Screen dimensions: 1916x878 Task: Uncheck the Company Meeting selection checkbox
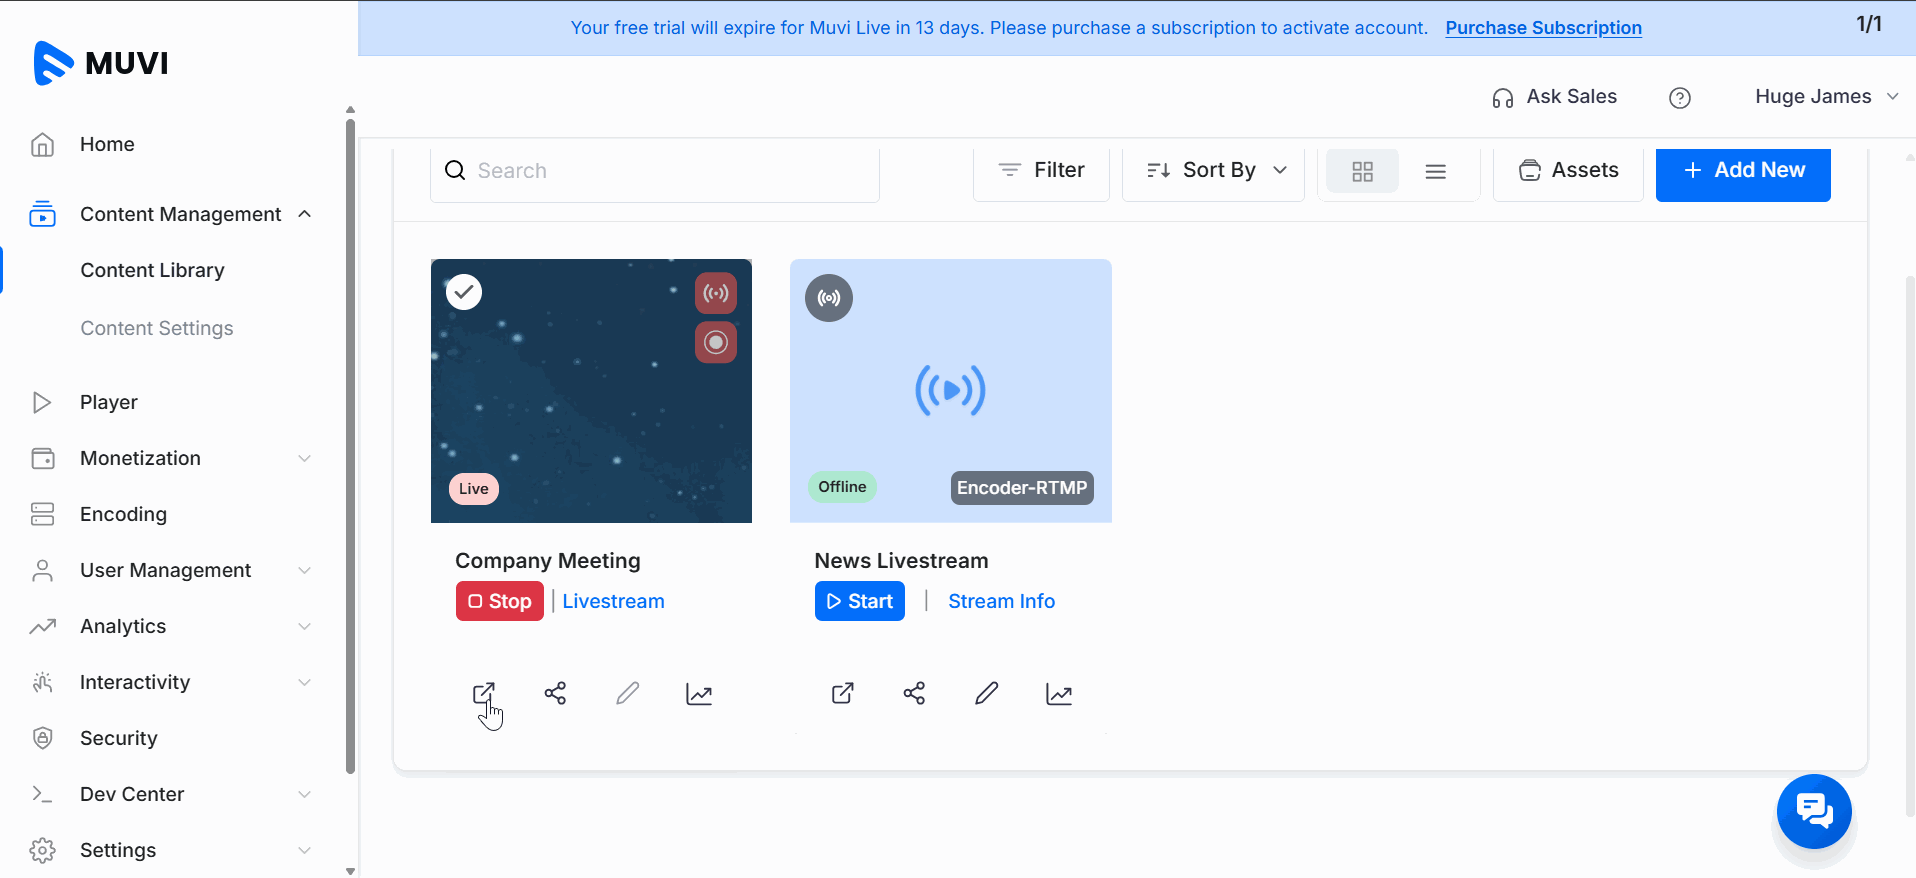coord(464,292)
